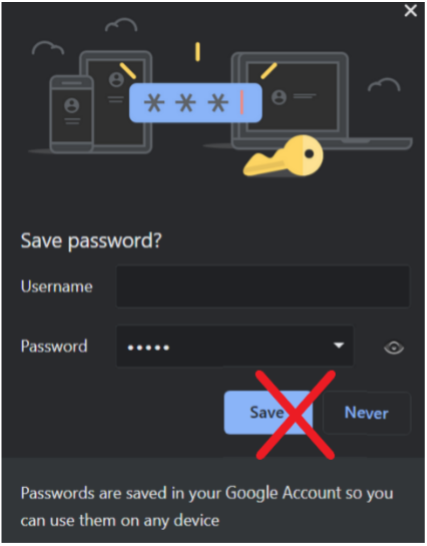Click the Save password? heading
427x546 pixels.
(91, 241)
